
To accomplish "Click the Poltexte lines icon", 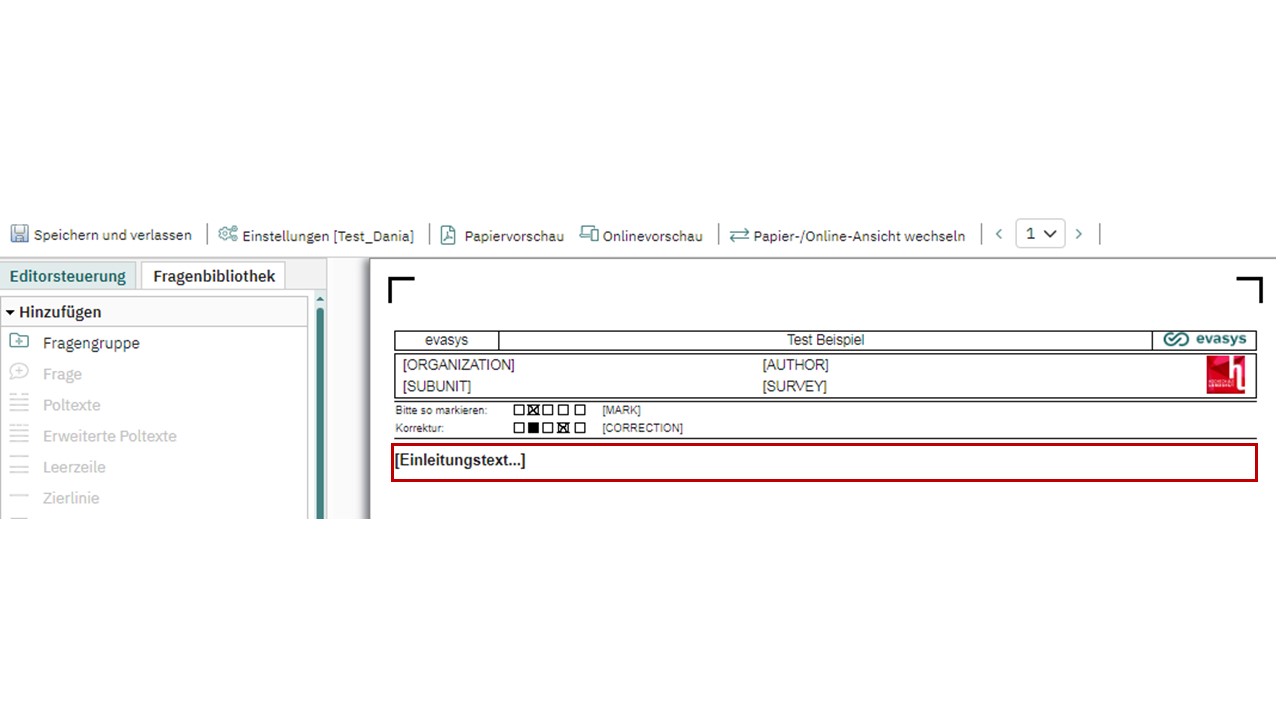I will pos(19,404).
